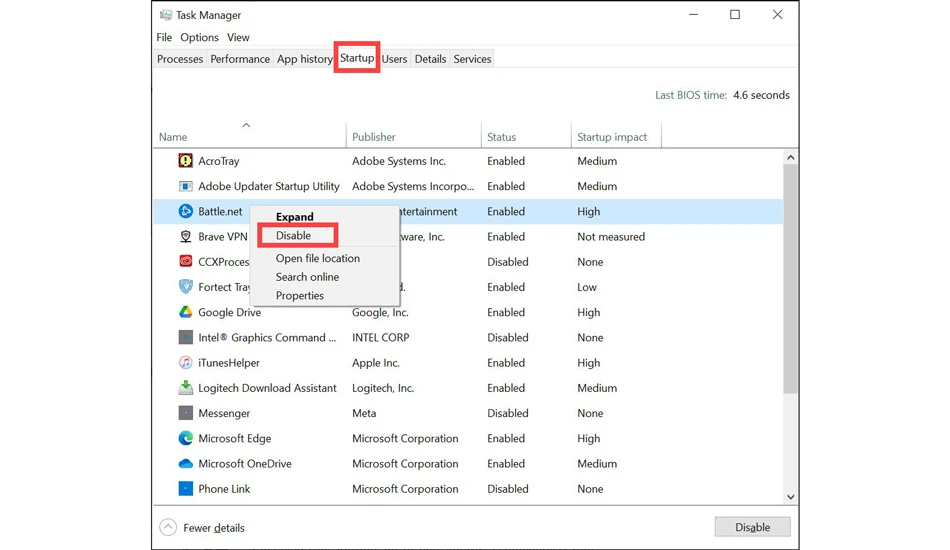Click the Microsoft OneDrive cloud icon
Image resolution: width=950 pixels, height=550 pixels.
coord(185,463)
